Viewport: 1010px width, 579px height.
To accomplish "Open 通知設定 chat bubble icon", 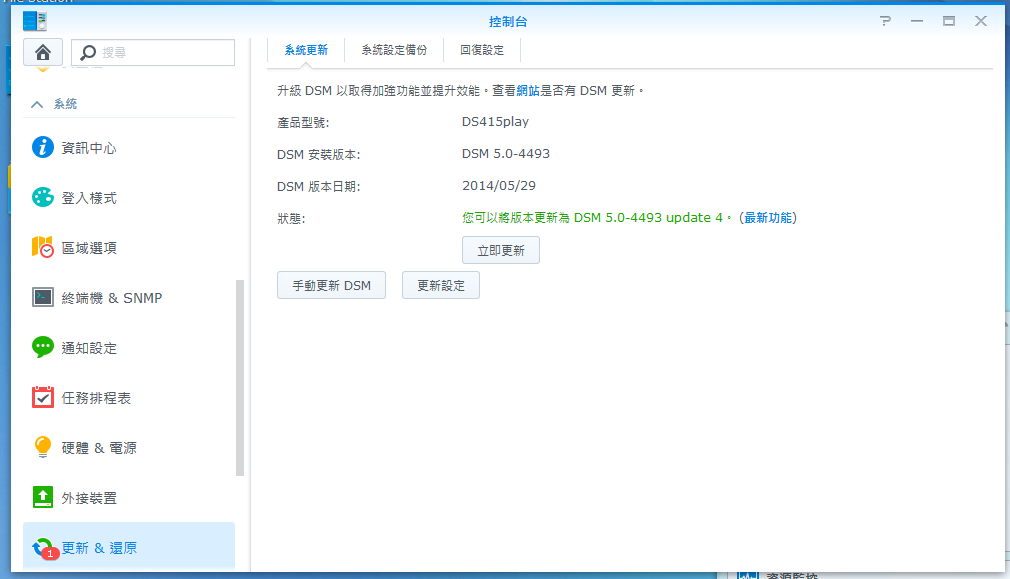I will tap(43, 348).
